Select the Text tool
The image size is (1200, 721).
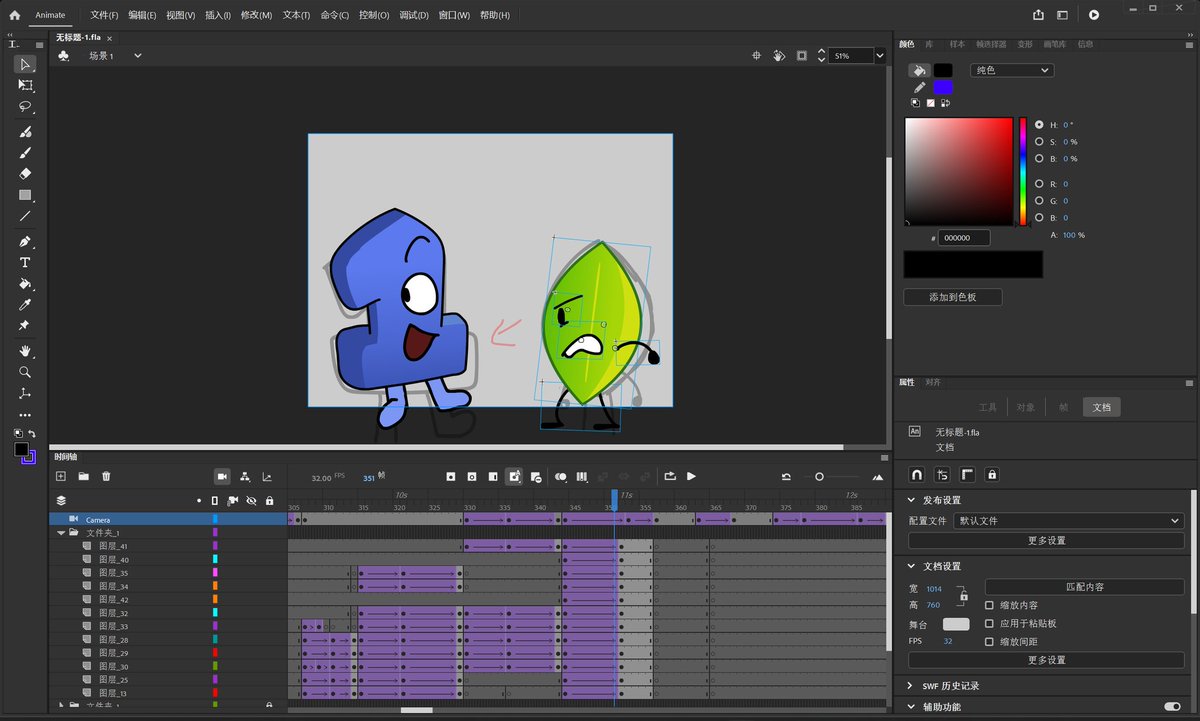(x=25, y=263)
